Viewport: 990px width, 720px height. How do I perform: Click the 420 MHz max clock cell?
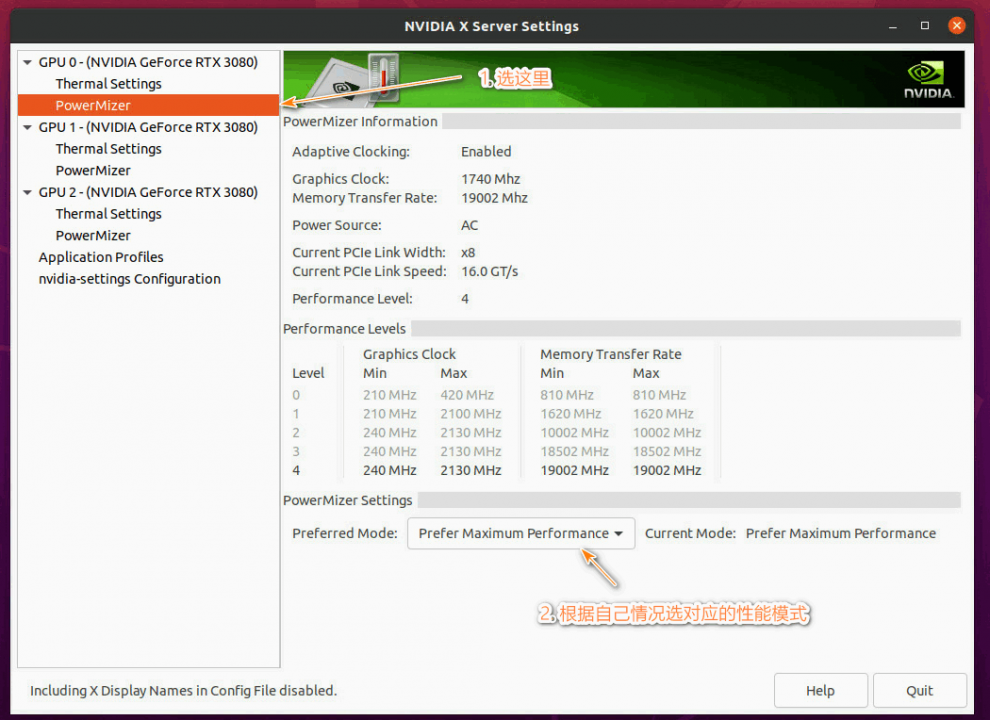pyautogui.click(x=467, y=395)
